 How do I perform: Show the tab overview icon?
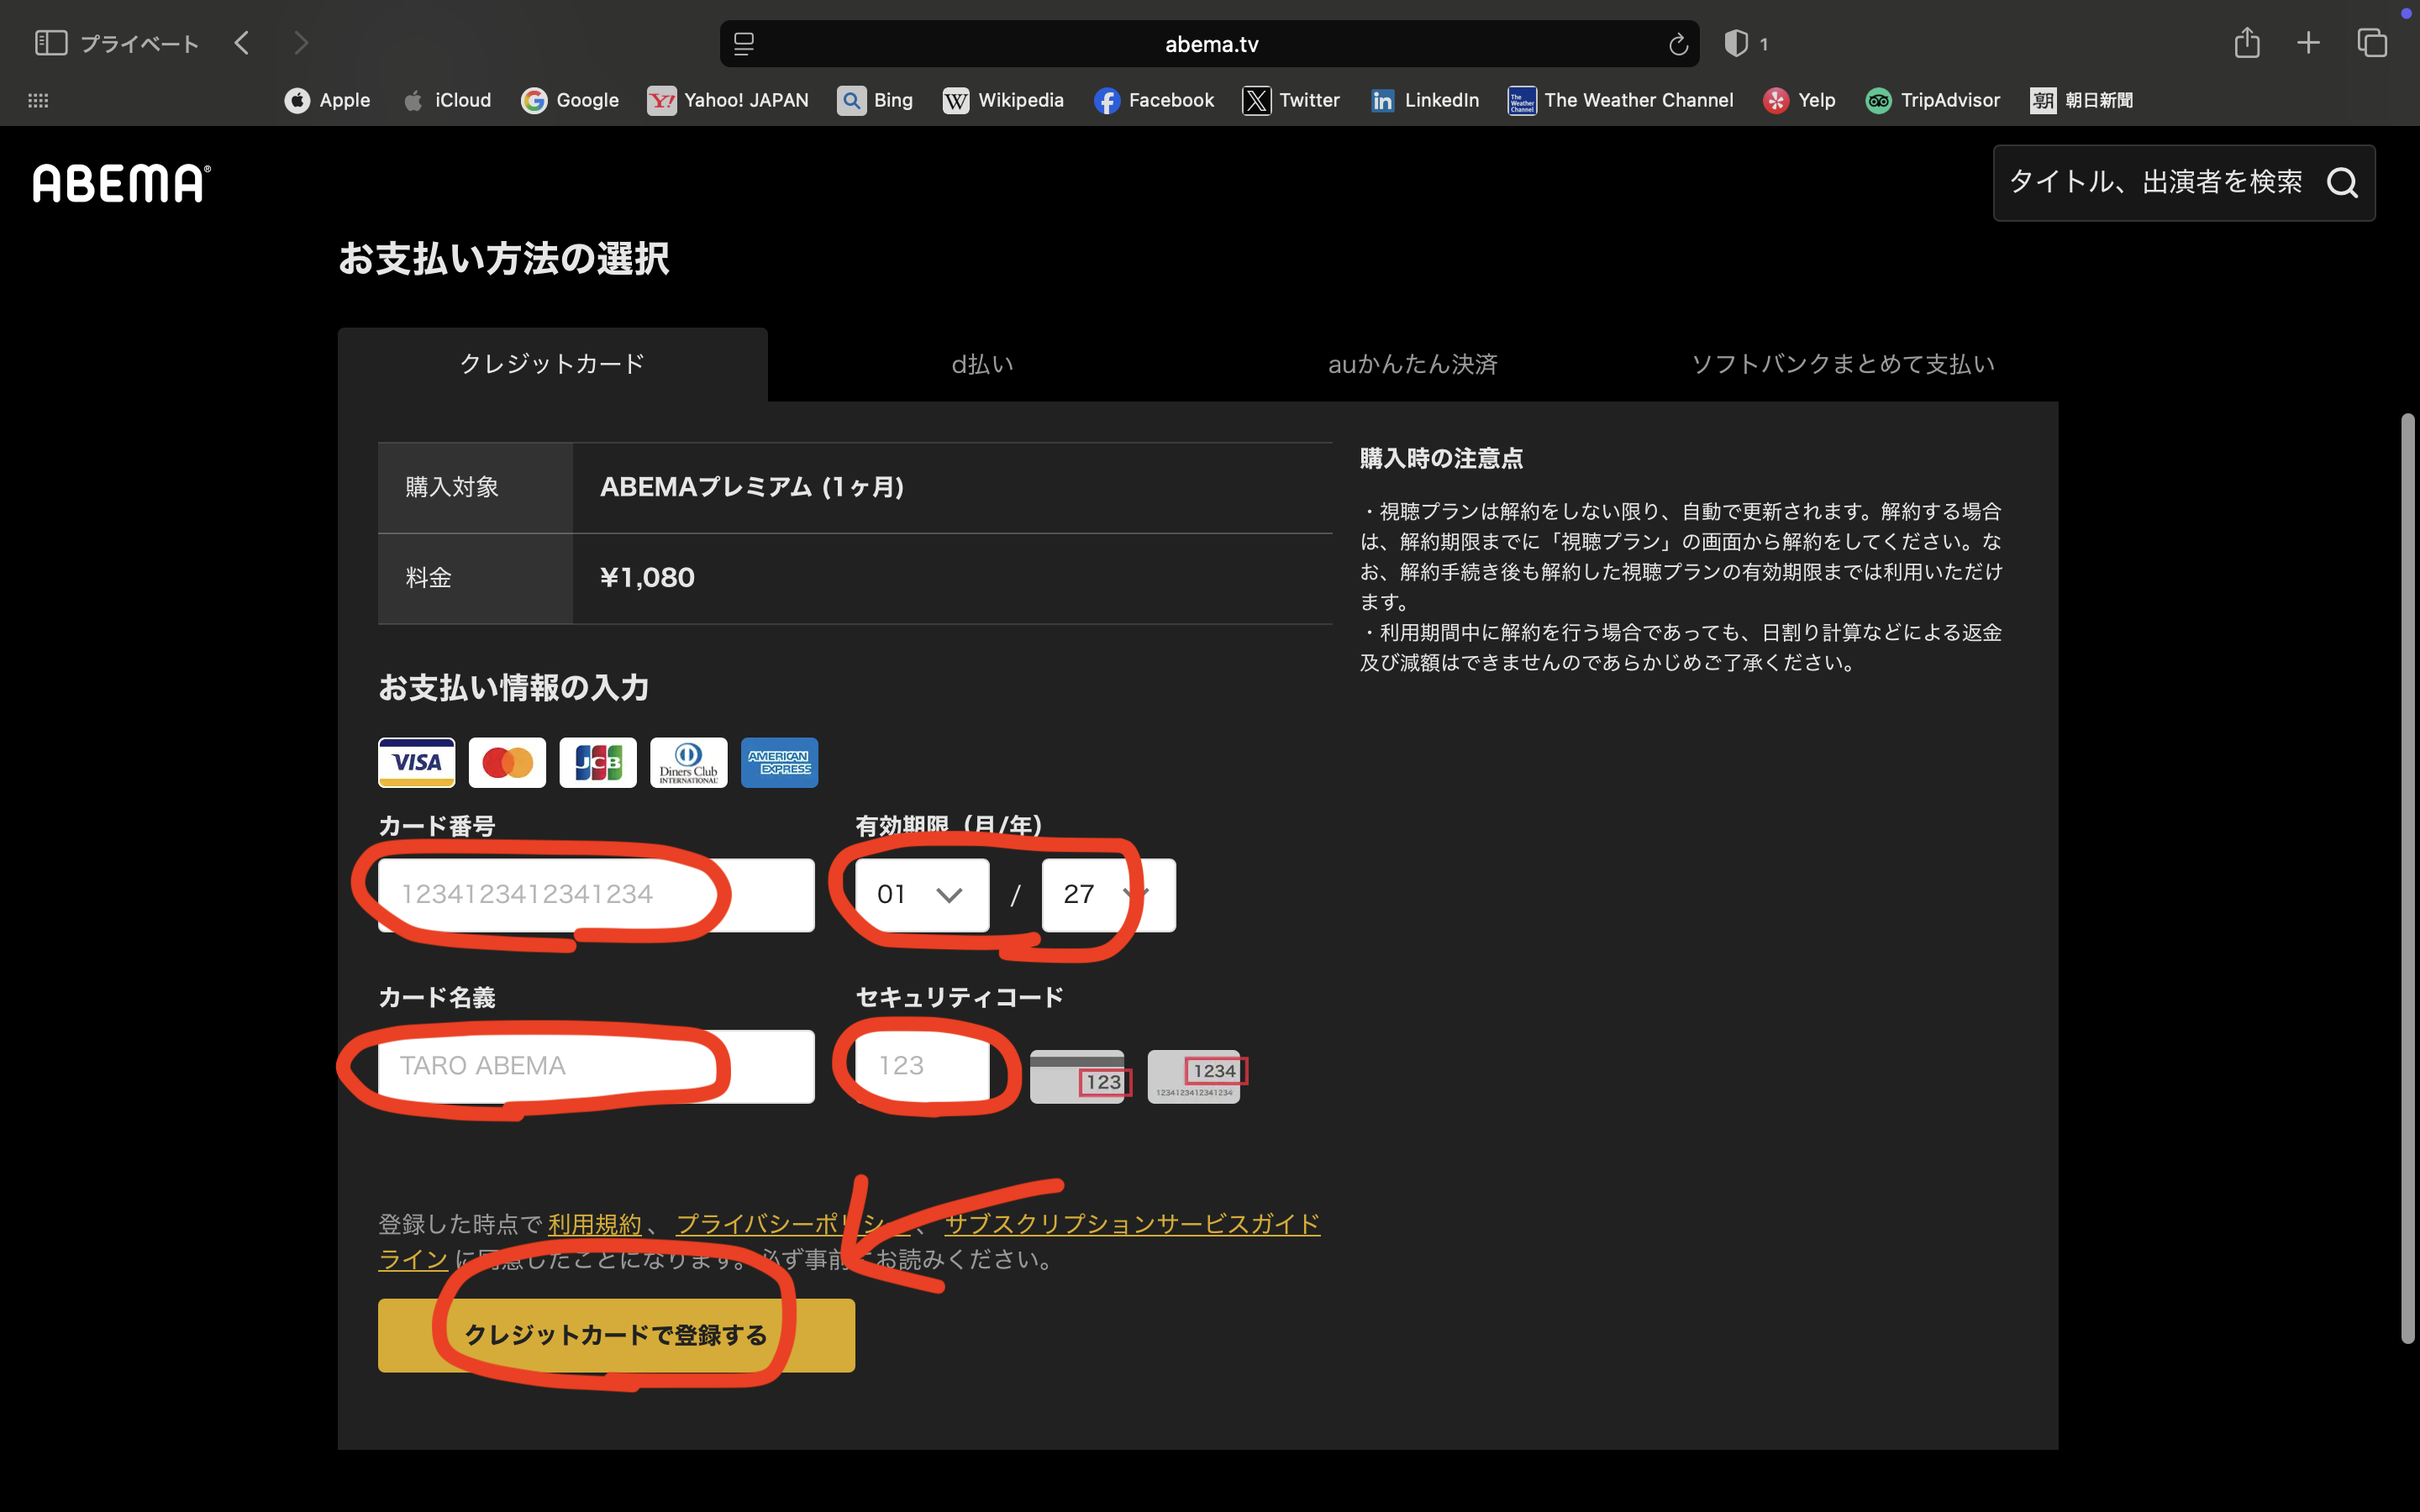click(x=2372, y=43)
